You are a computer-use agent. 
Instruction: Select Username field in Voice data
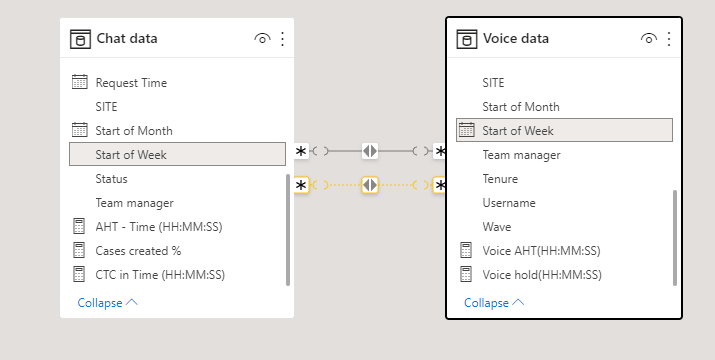click(509, 203)
